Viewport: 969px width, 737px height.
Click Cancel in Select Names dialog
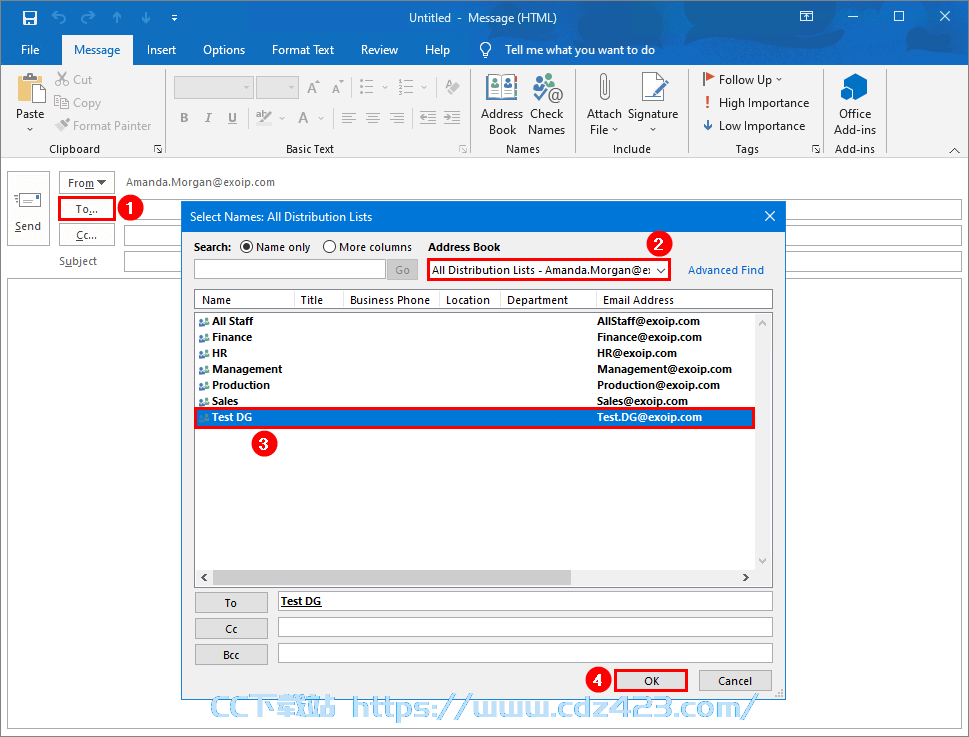(735, 680)
